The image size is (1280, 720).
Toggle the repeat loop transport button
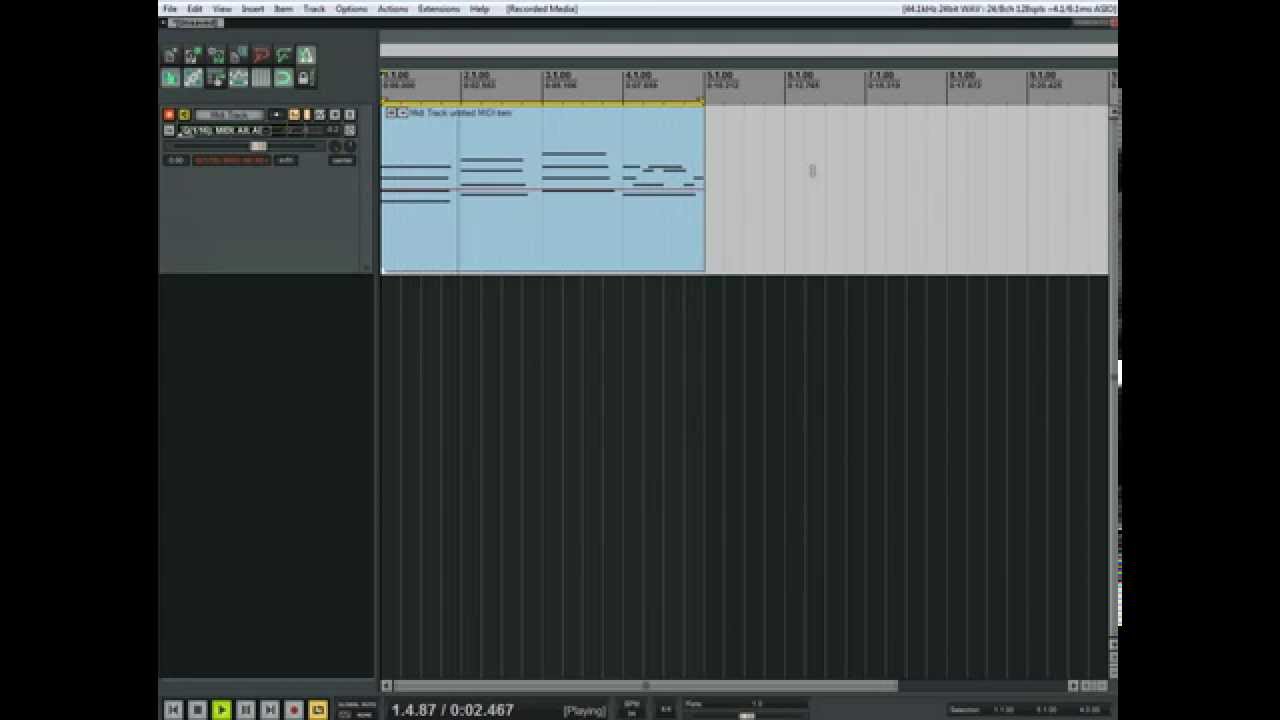pyautogui.click(x=318, y=709)
